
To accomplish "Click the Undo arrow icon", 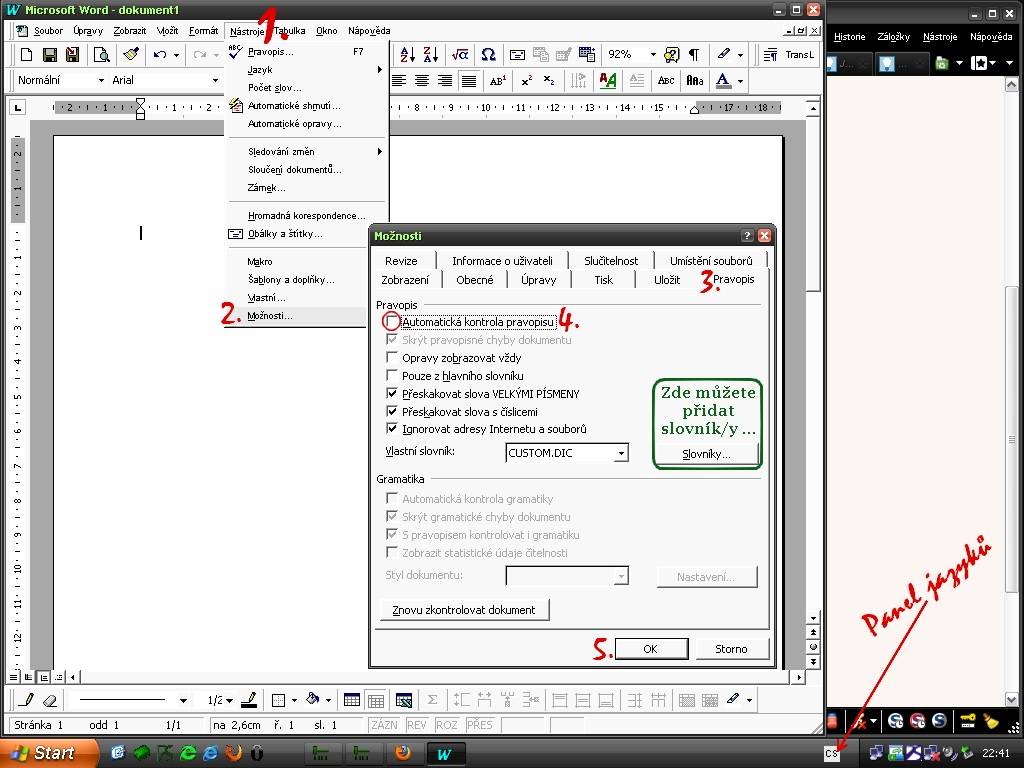I will tap(160, 55).
